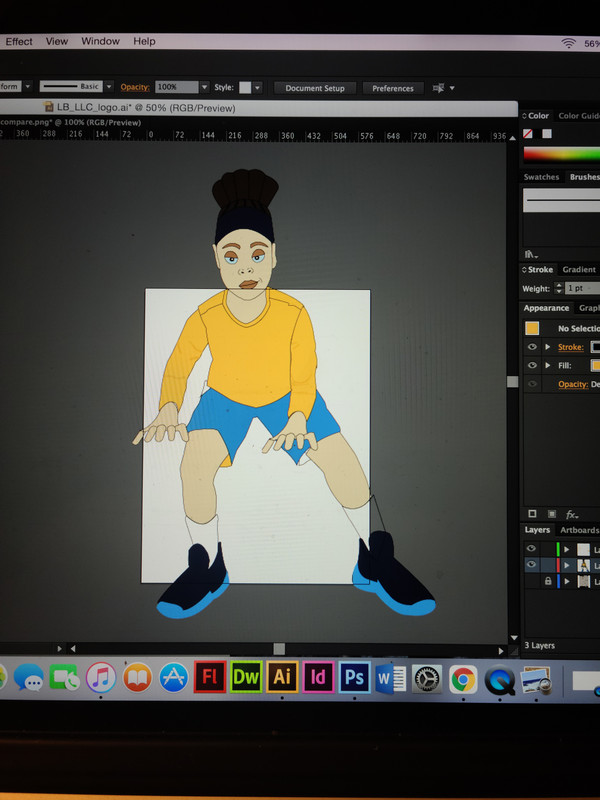
Task: Open Brush Libraries menu icon
Action: coord(531,254)
